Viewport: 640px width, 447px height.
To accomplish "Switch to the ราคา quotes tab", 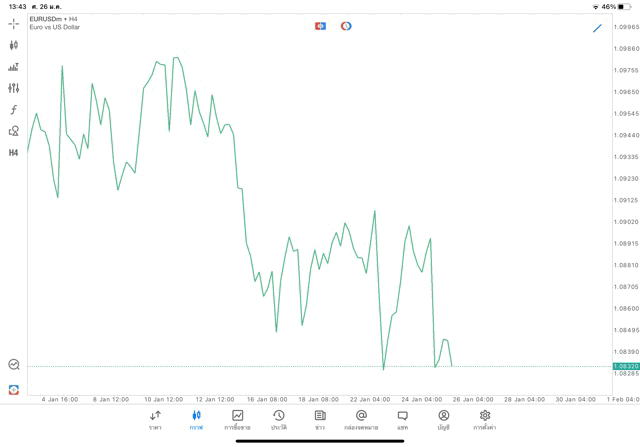I will point(155,420).
